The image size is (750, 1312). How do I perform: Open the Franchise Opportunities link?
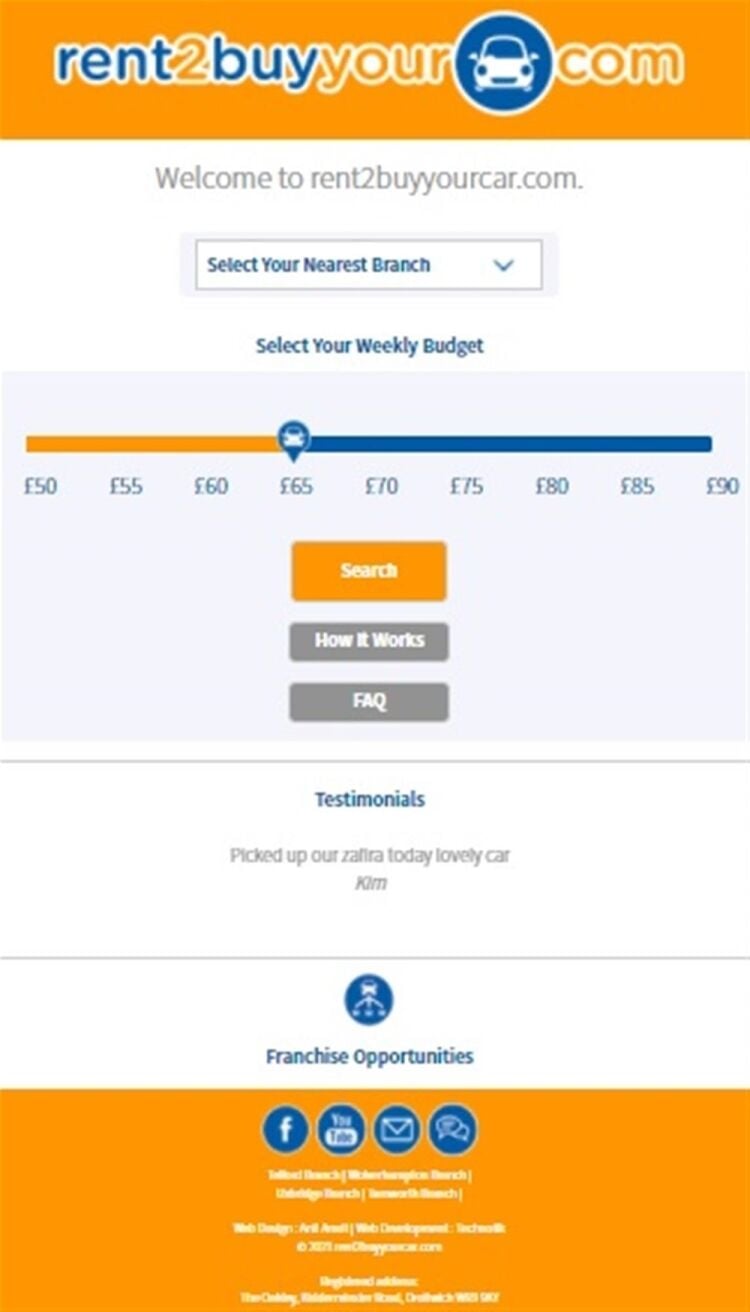click(x=369, y=1056)
